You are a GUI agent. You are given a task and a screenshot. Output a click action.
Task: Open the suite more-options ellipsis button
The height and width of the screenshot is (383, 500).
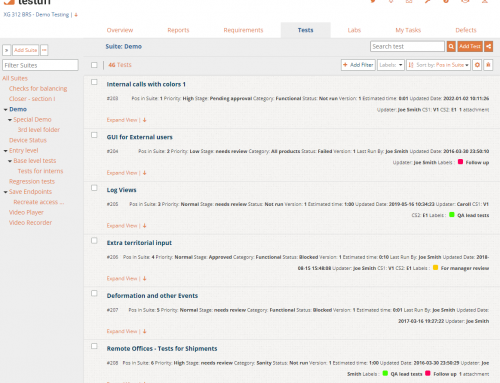pos(44,50)
